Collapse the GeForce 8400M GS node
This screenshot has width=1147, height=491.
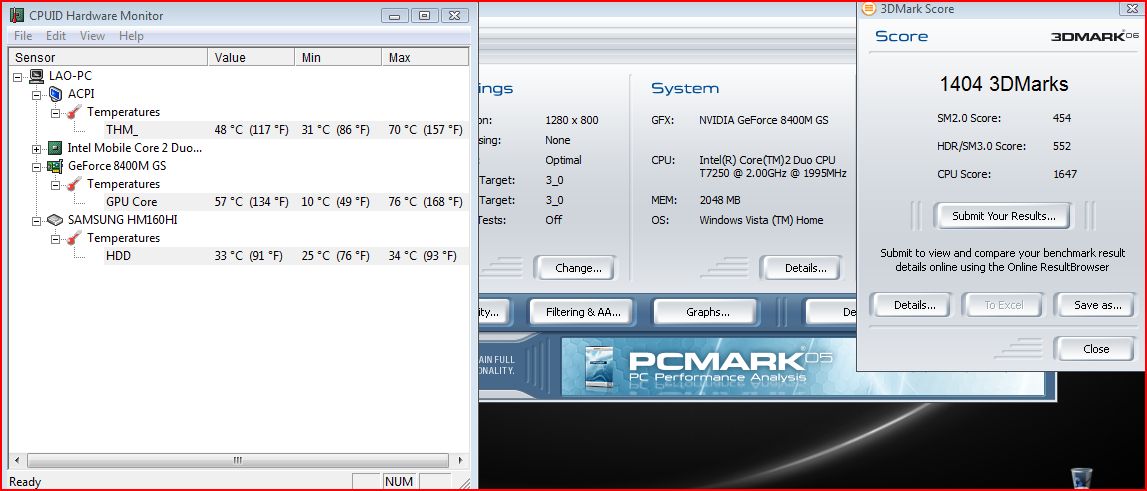pos(37,166)
